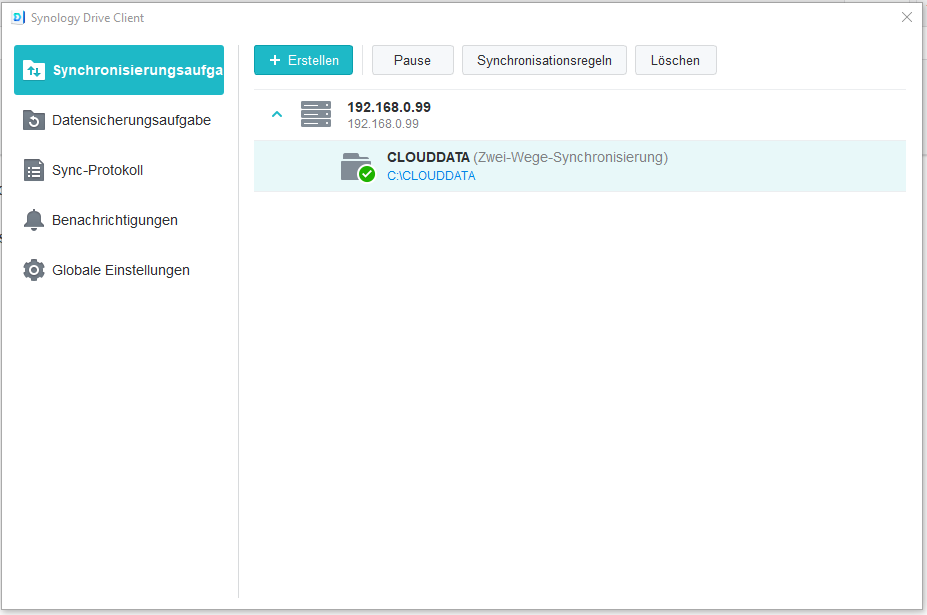The width and height of the screenshot is (927, 615).
Task: Collapse the 192.168.0.99 server entry chevron
Action: coord(277,114)
